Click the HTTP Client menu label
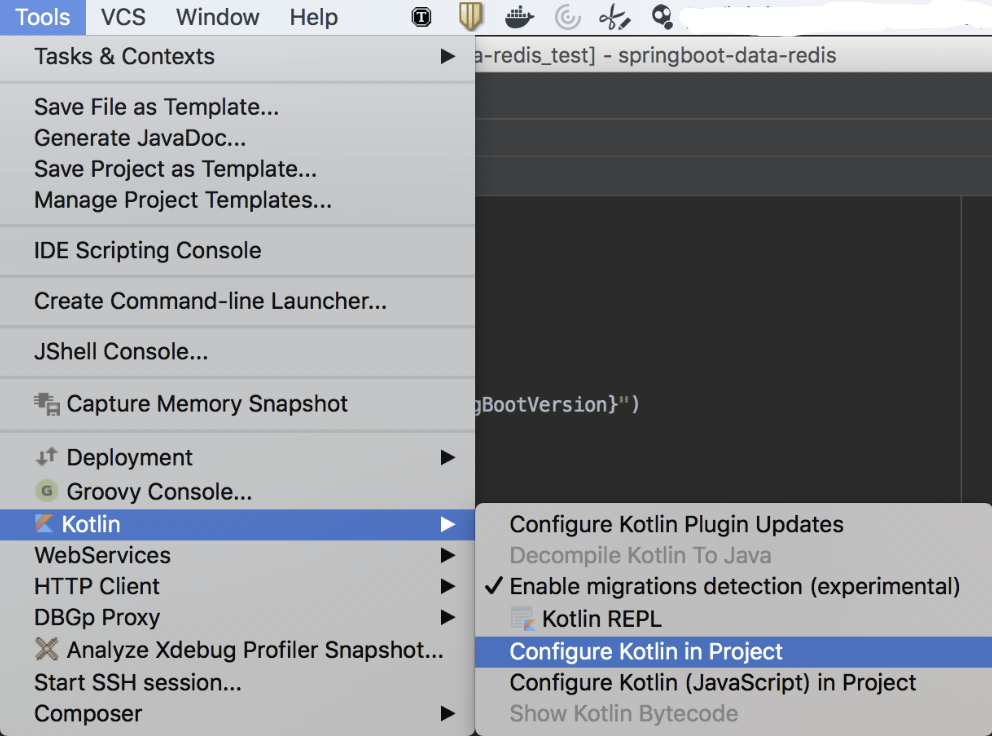The height and width of the screenshot is (736, 992). click(97, 586)
